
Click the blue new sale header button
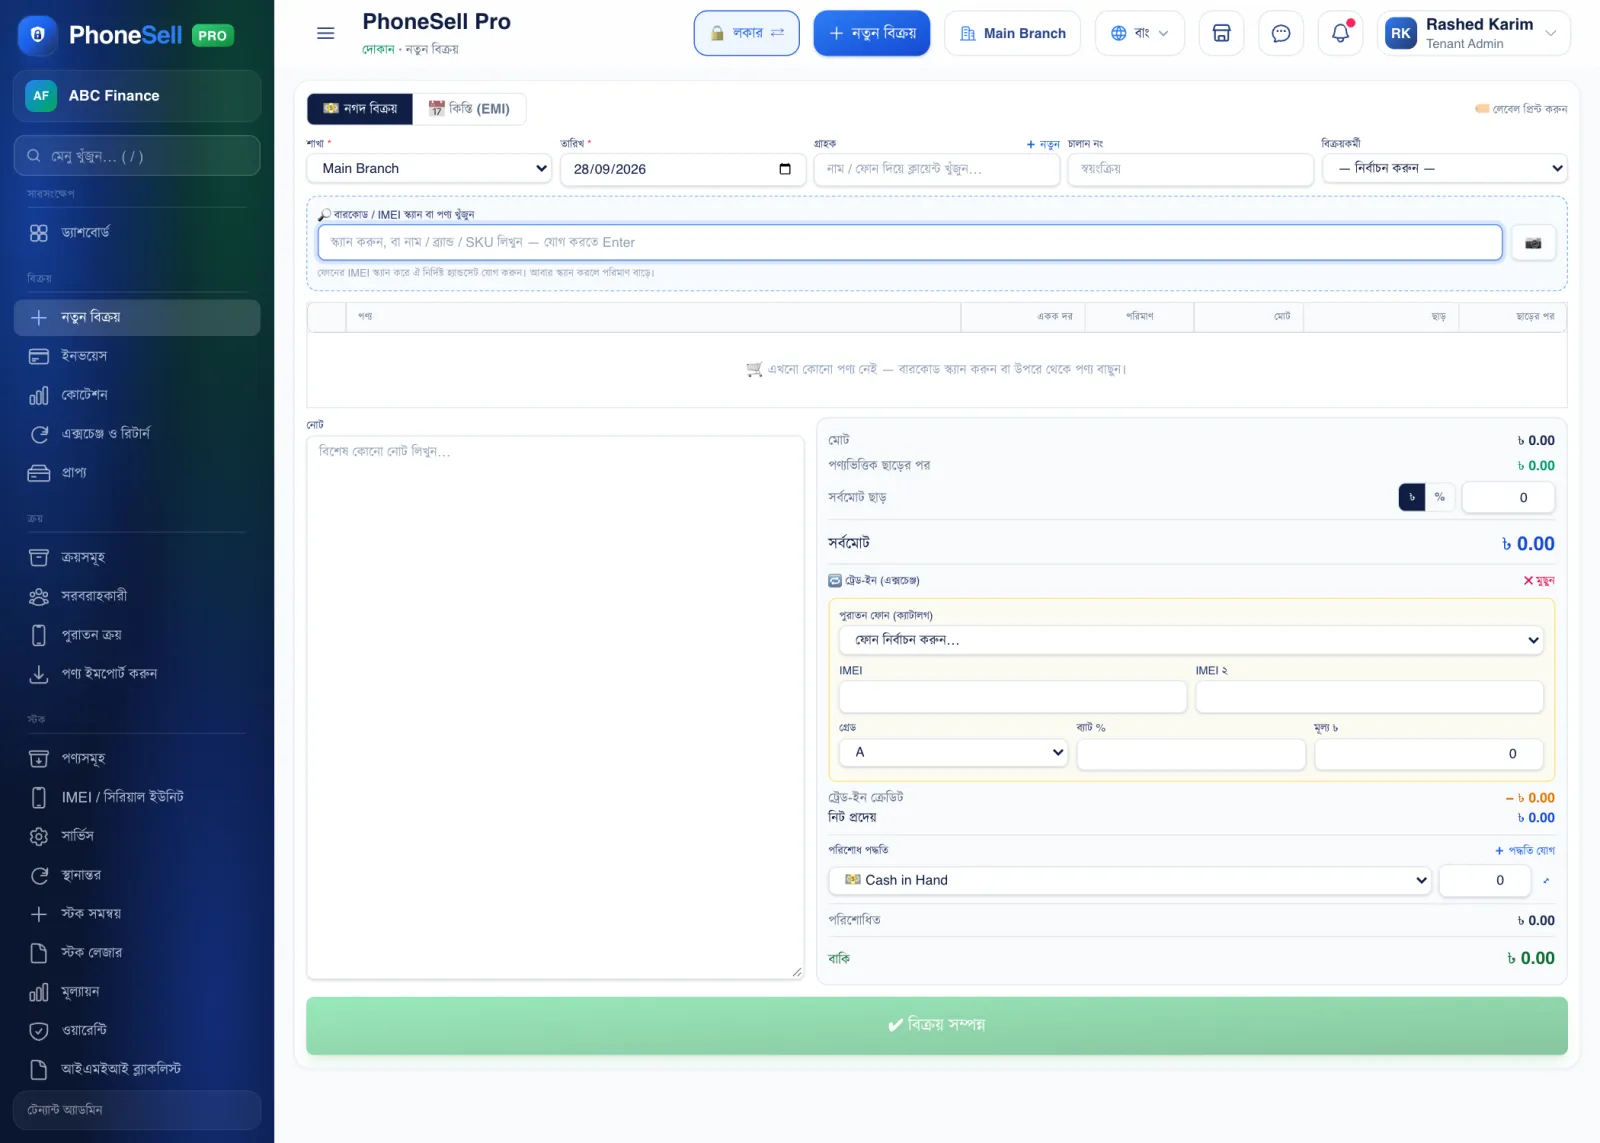872,33
